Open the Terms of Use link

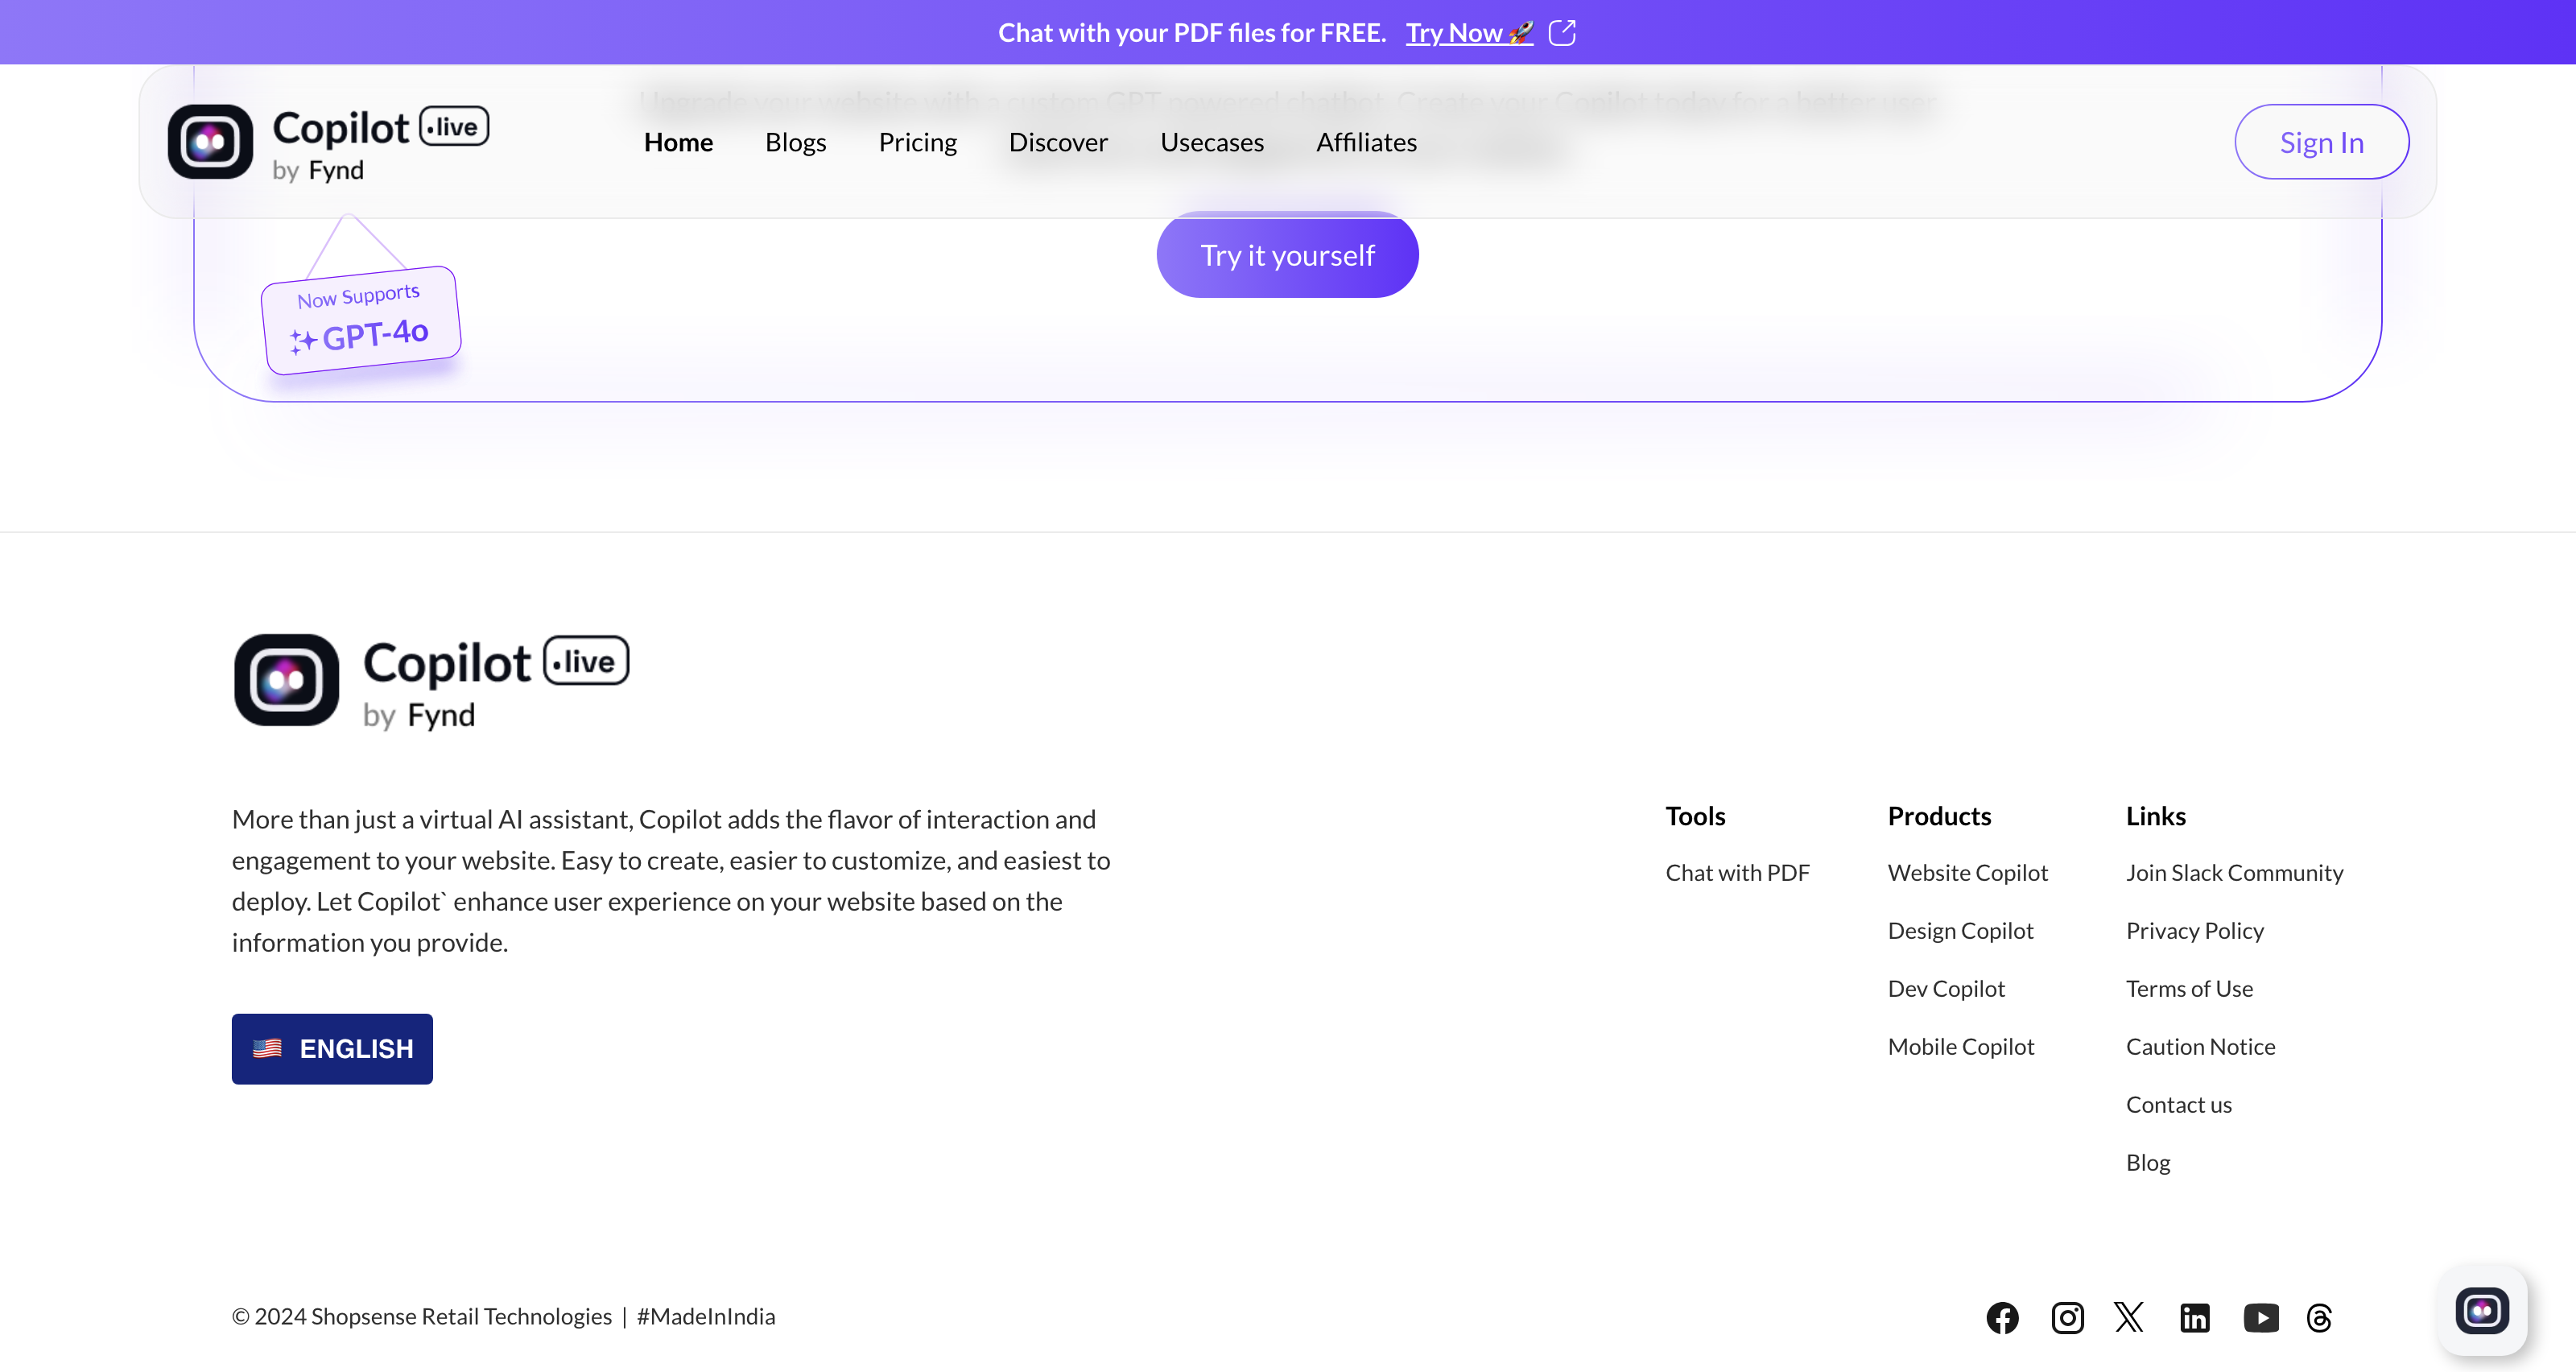pos(2190,989)
